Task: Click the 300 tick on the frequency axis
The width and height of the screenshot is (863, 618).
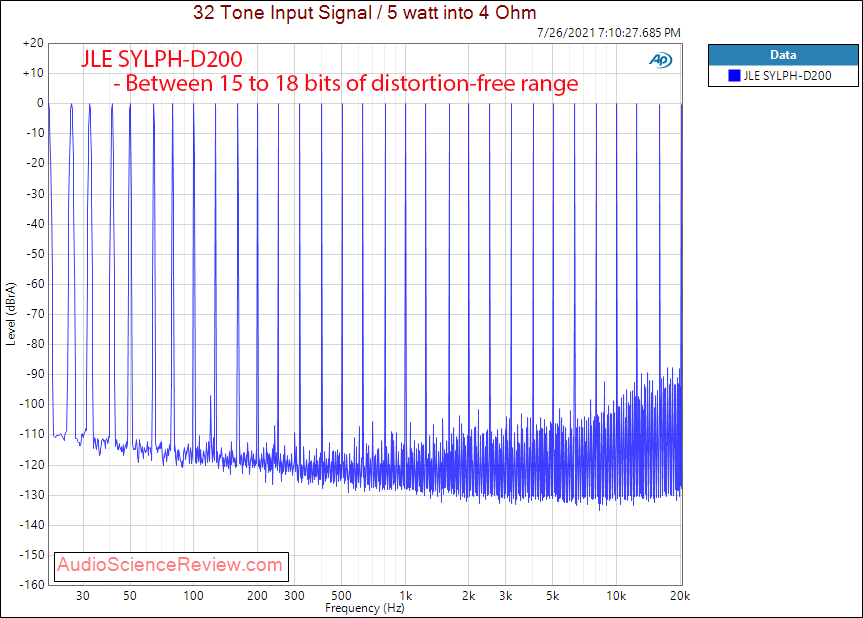Action: tap(294, 595)
